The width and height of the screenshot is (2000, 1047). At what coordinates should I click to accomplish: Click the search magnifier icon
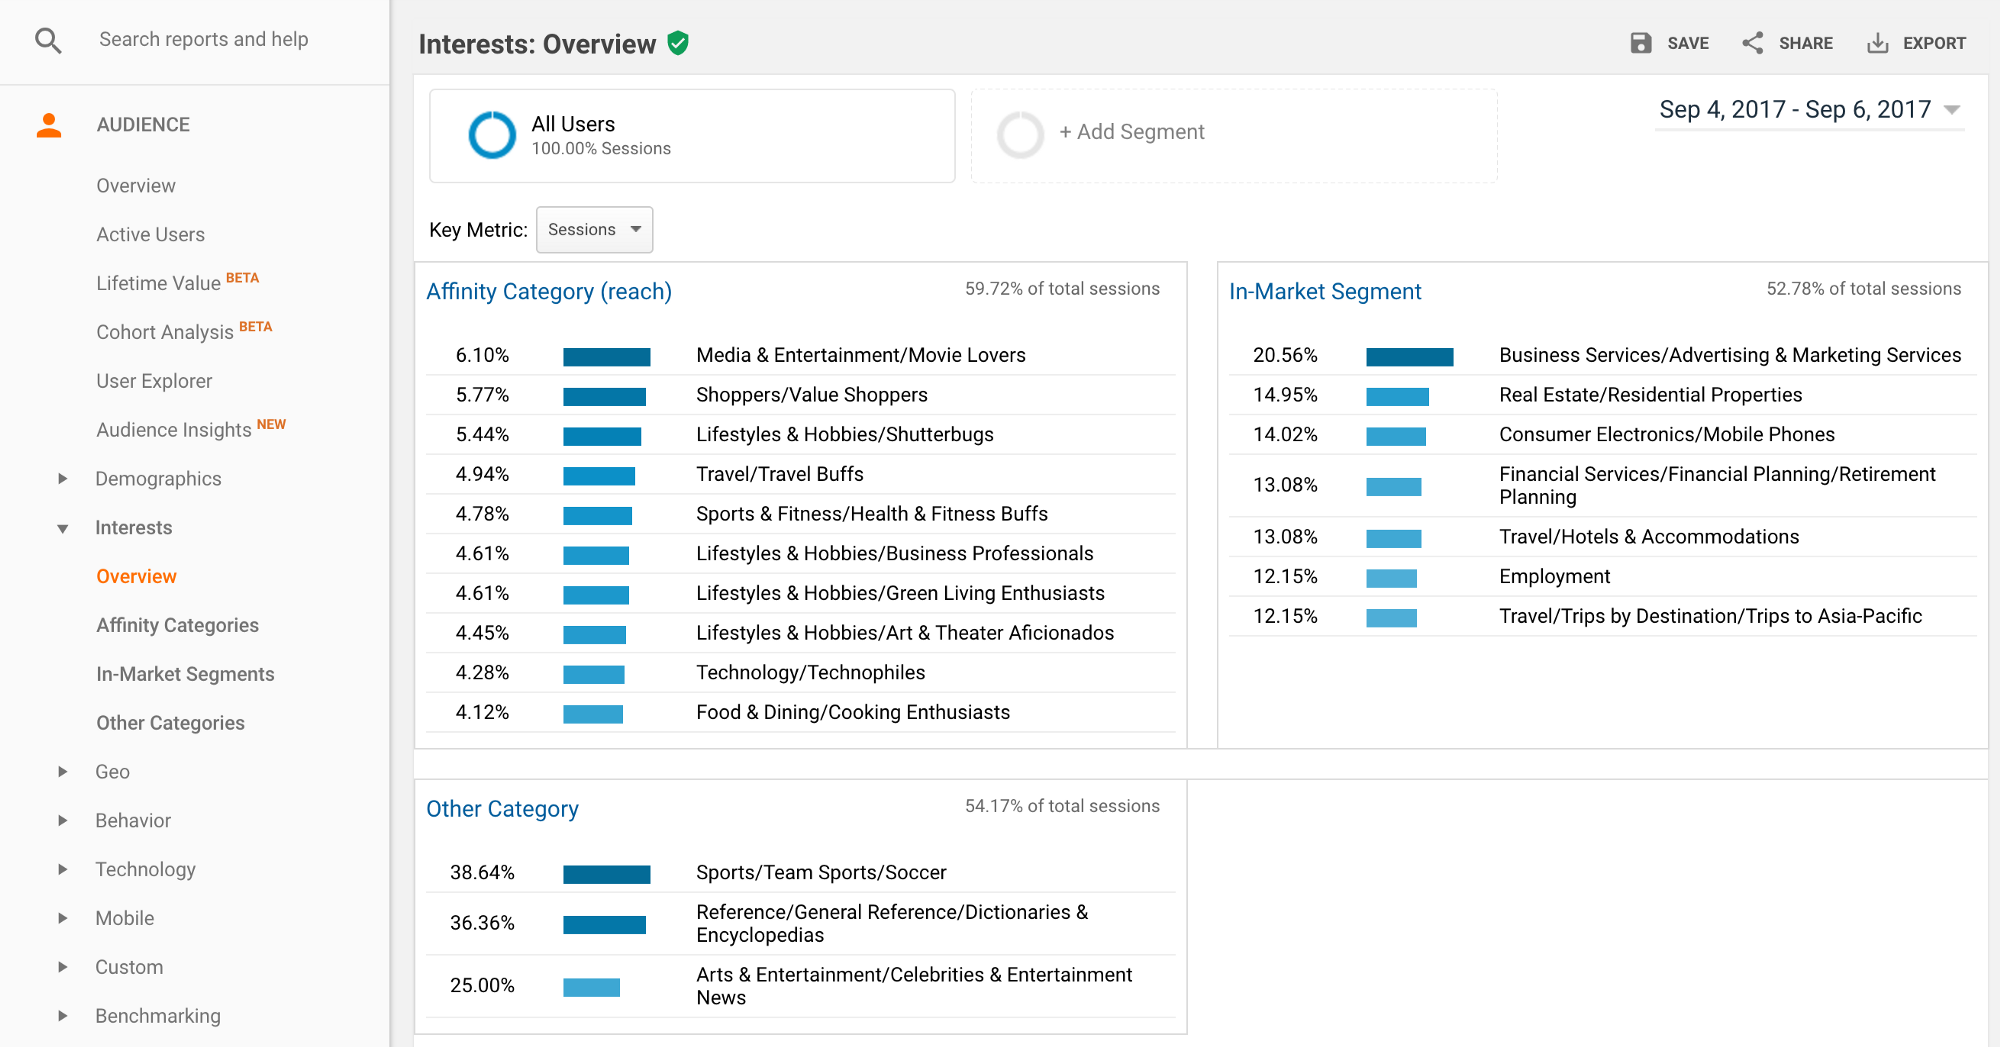tap(48, 40)
